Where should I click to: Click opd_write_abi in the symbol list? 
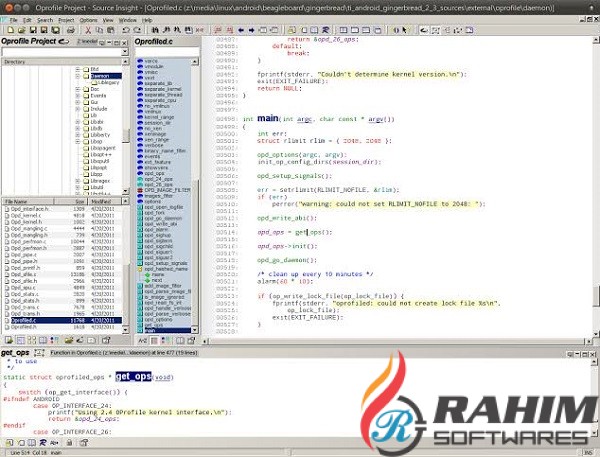click(161, 224)
